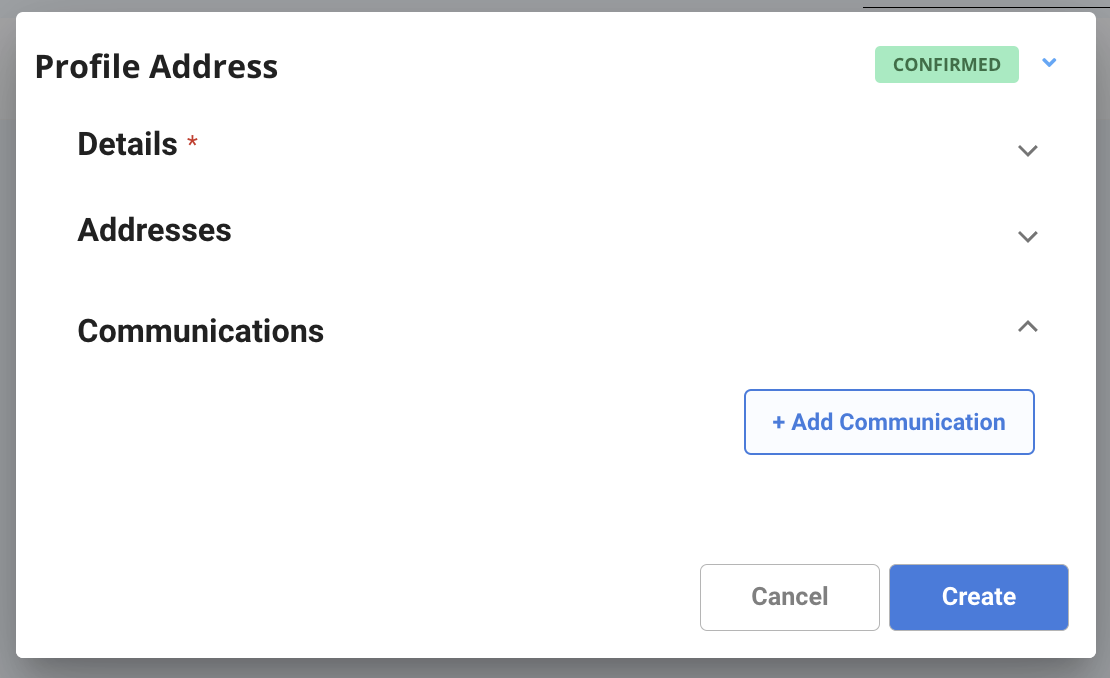Expand the Details section chevron
1110x678 pixels.
pyautogui.click(x=1027, y=150)
